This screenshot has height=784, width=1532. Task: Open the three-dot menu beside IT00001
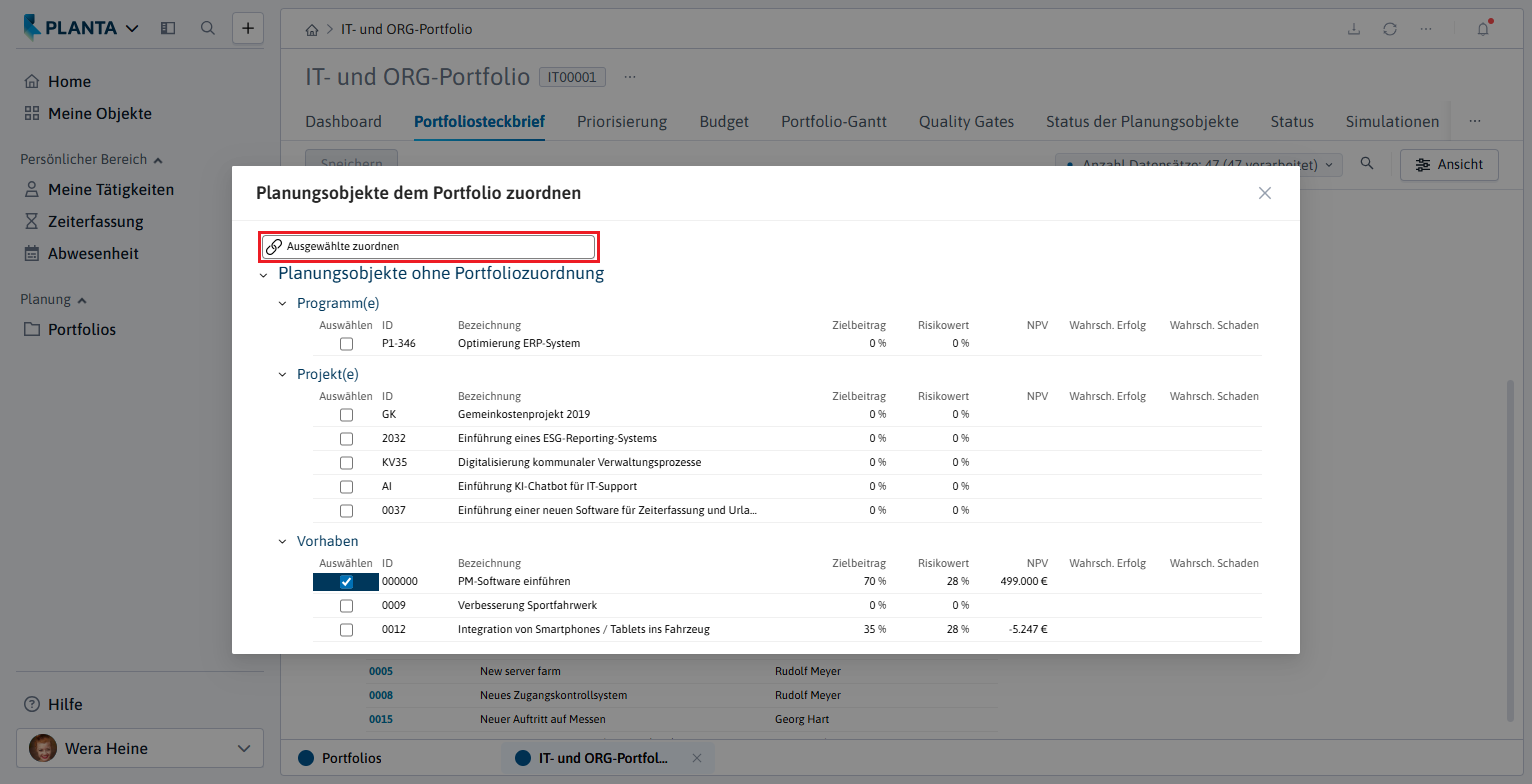[x=630, y=77]
